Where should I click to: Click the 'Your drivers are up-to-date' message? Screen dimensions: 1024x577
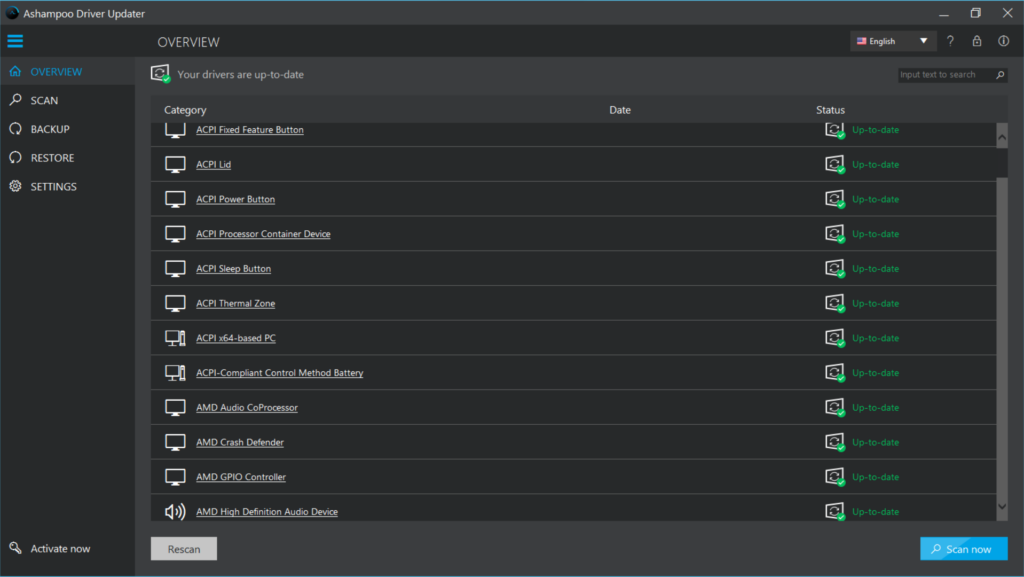[240, 74]
